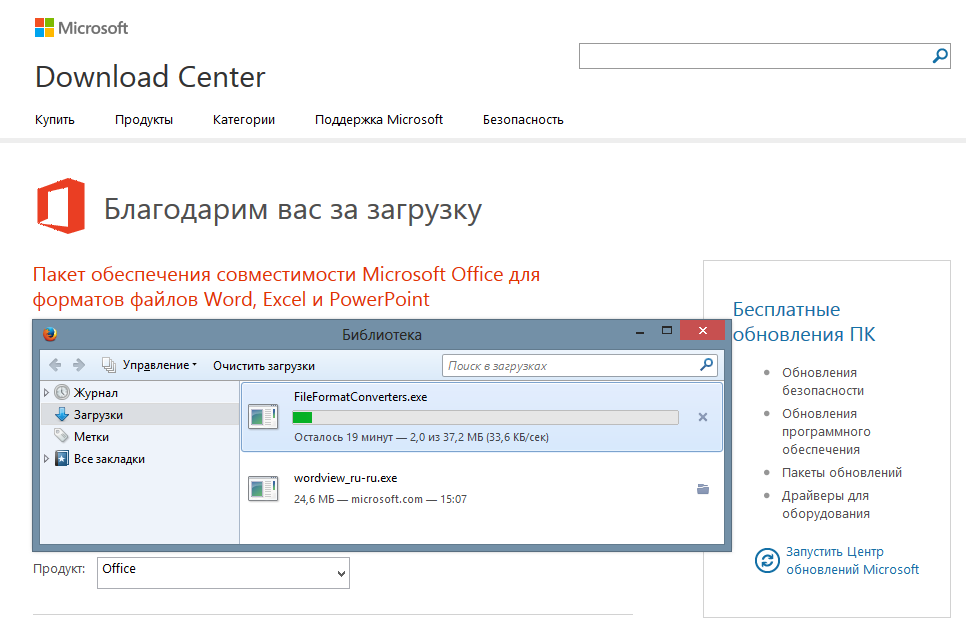Click the red Office logo icon
966x620 pixels.
[60, 205]
